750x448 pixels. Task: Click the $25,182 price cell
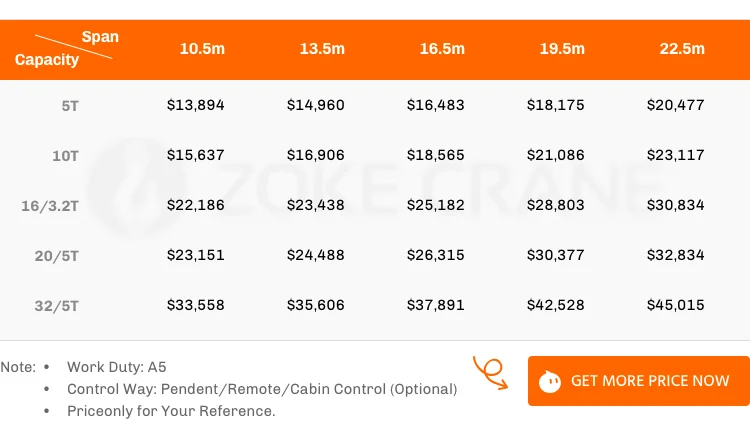coord(436,205)
